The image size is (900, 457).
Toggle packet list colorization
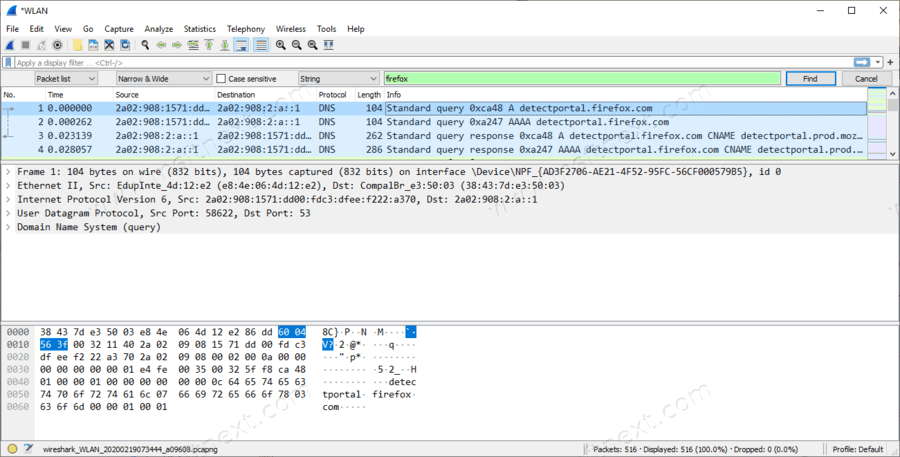261,45
